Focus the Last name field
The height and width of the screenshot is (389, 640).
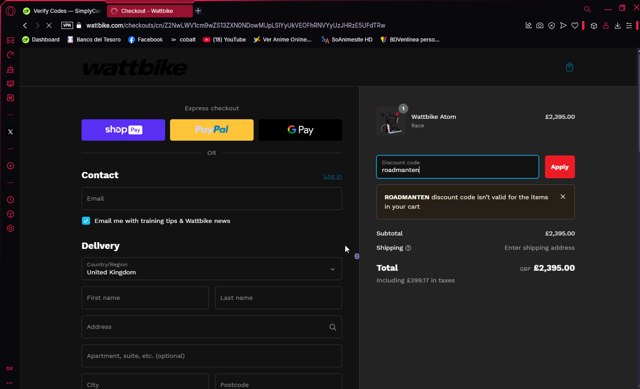(278, 298)
